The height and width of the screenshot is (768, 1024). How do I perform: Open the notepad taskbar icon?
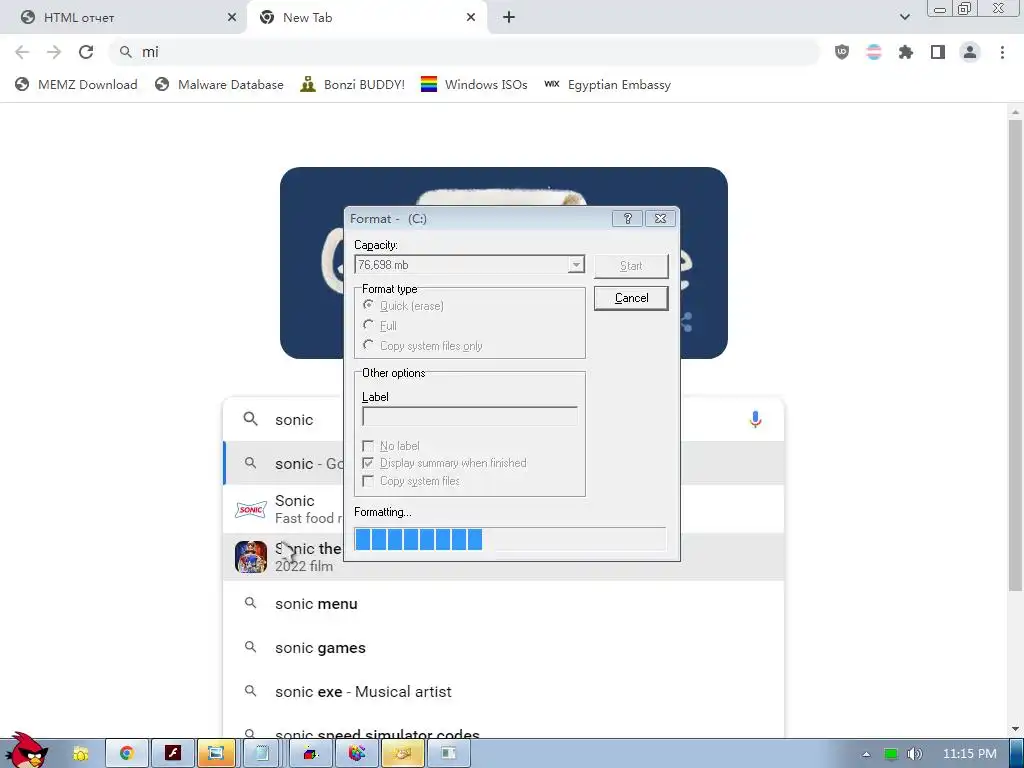tap(262, 754)
